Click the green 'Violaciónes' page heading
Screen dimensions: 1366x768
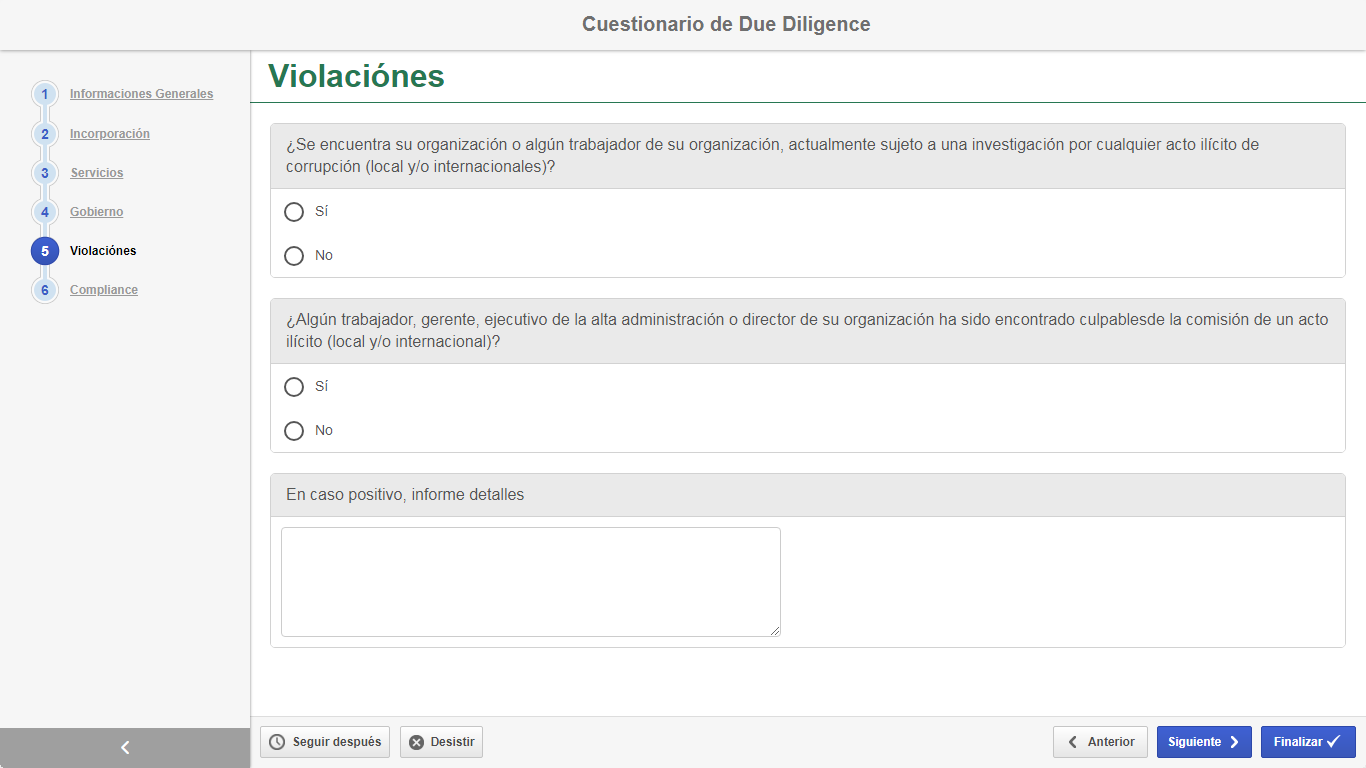356,76
